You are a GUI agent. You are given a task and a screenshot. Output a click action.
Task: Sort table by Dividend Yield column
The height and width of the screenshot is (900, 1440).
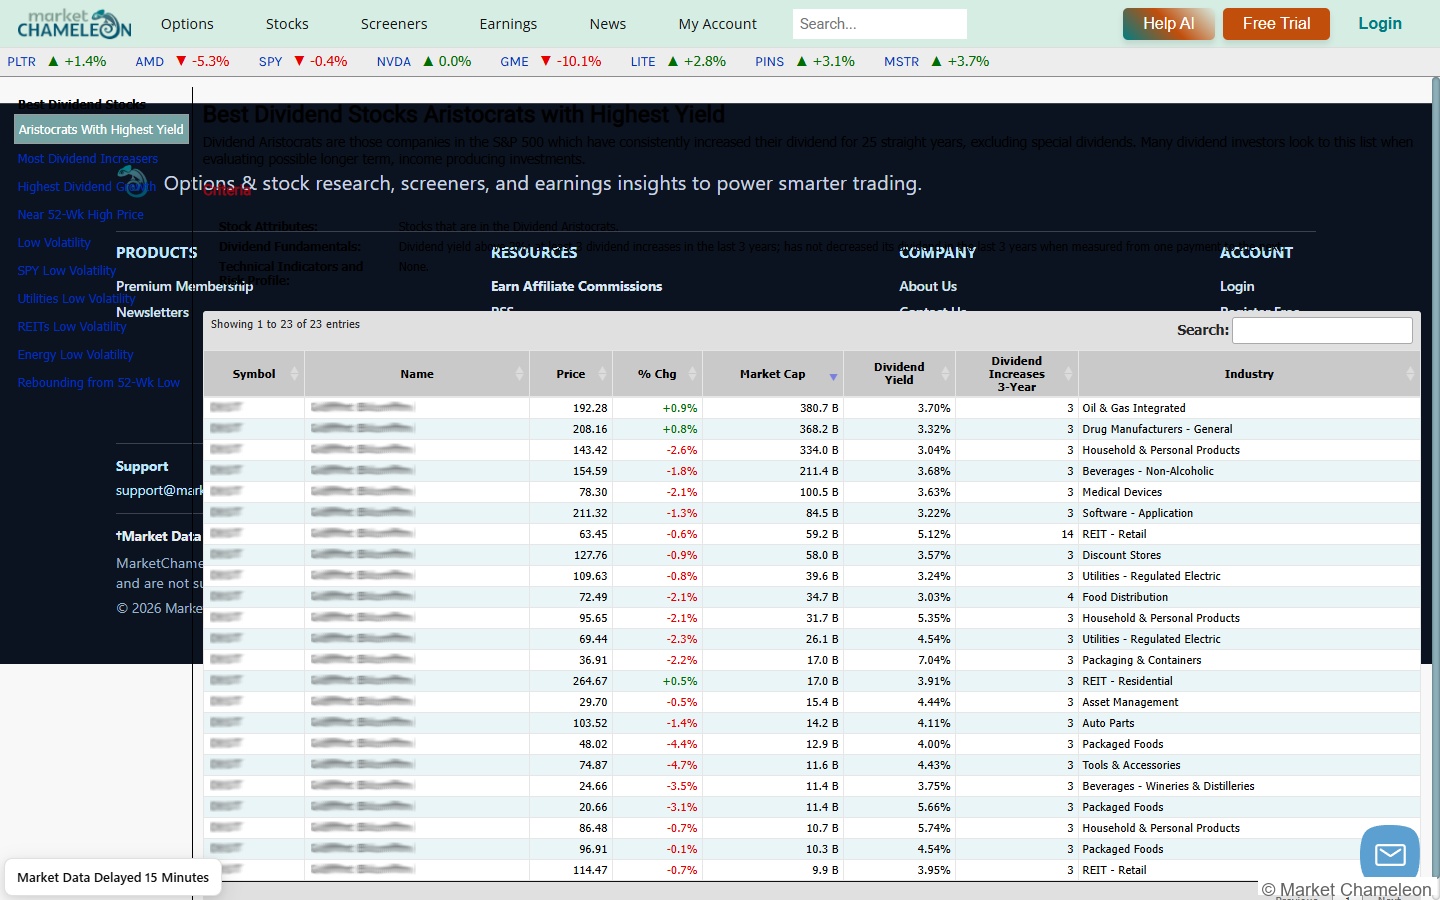point(899,374)
